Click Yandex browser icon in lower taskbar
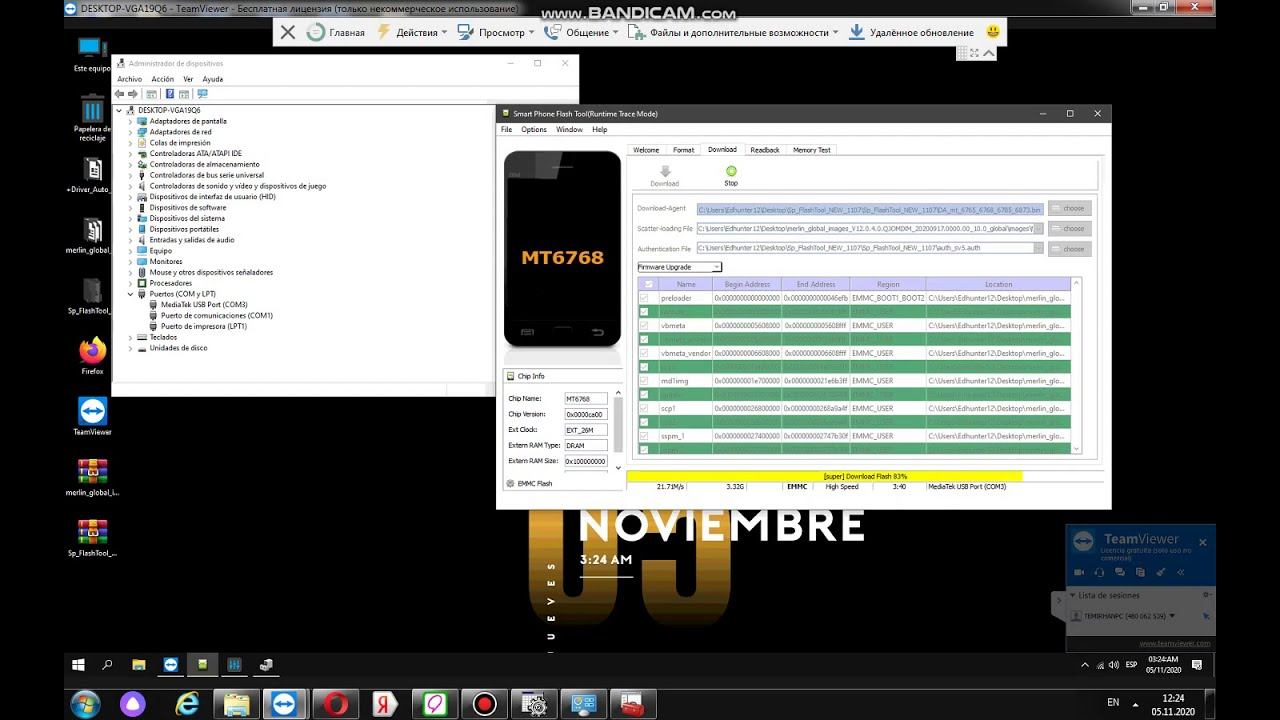The width and height of the screenshot is (1280, 720). pos(385,703)
